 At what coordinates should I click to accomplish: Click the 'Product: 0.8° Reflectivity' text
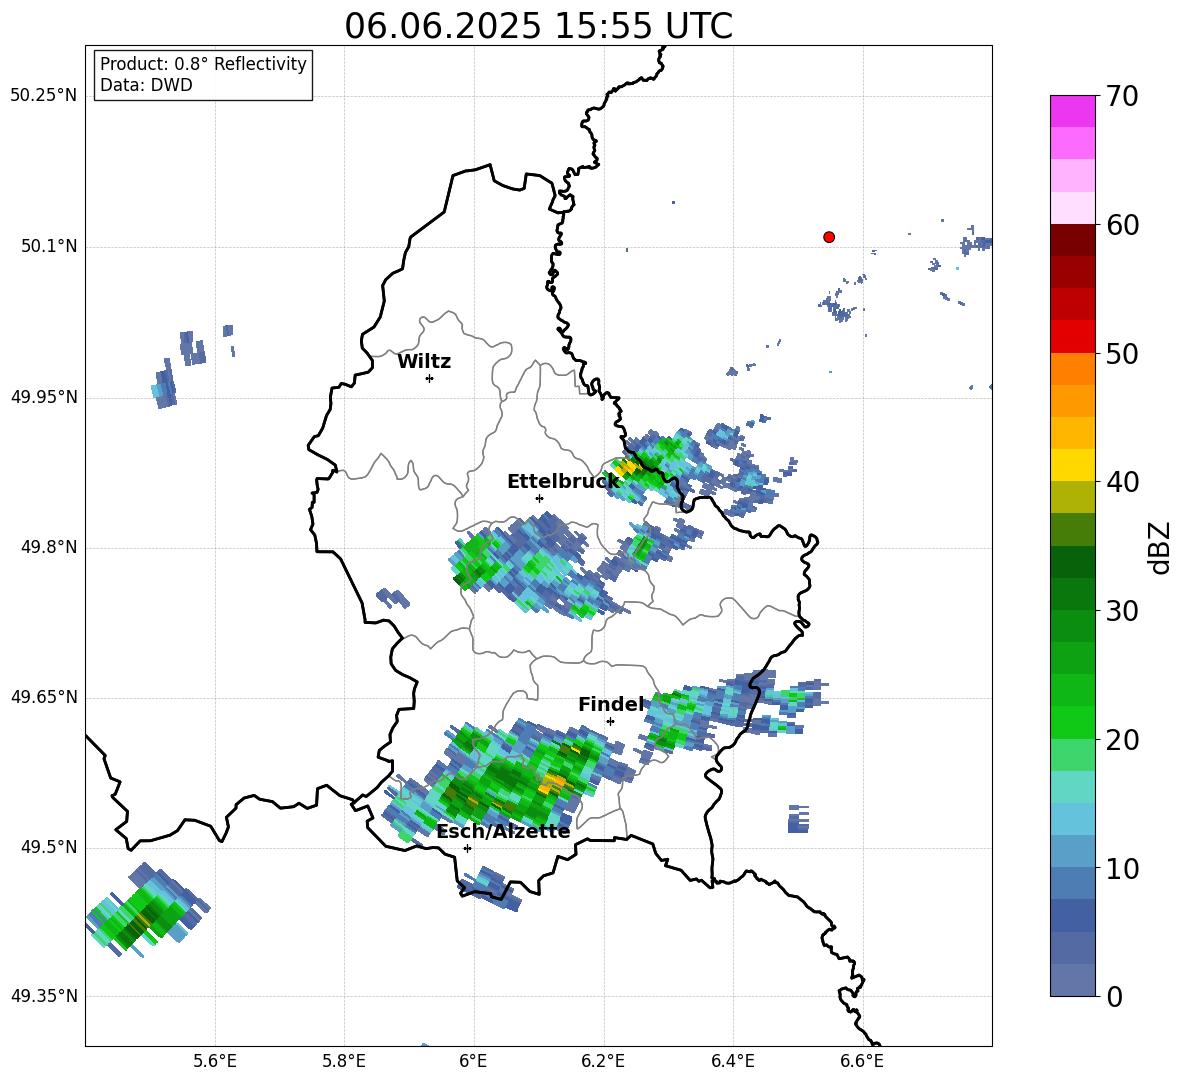[x=203, y=64]
